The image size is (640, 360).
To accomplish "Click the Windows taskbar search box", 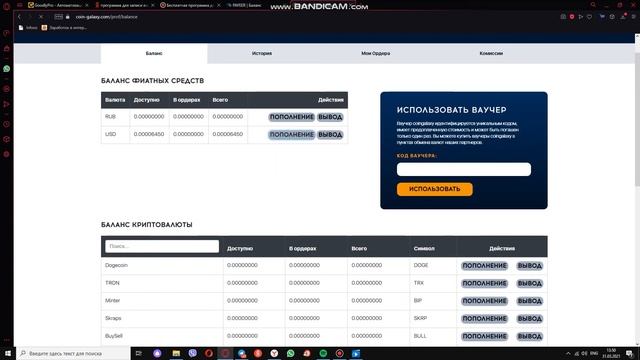I will 73,353.
